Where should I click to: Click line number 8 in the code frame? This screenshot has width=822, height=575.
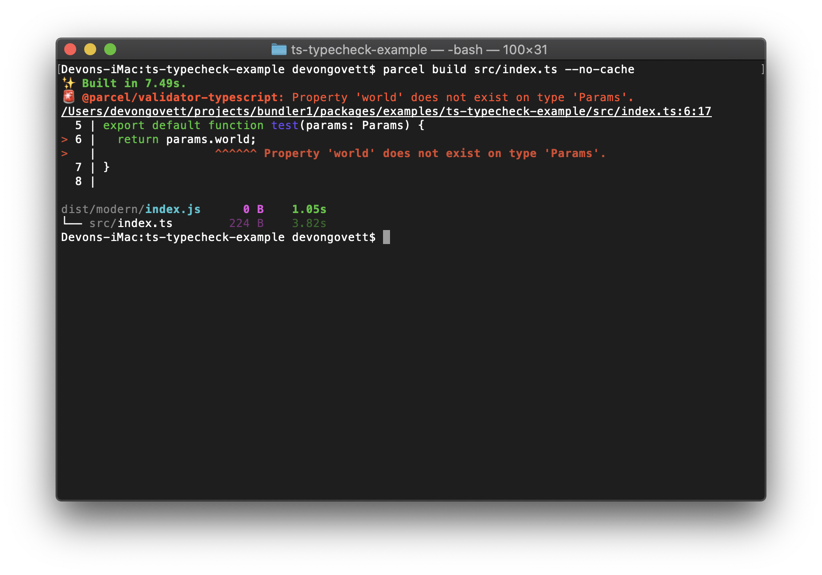click(78, 181)
